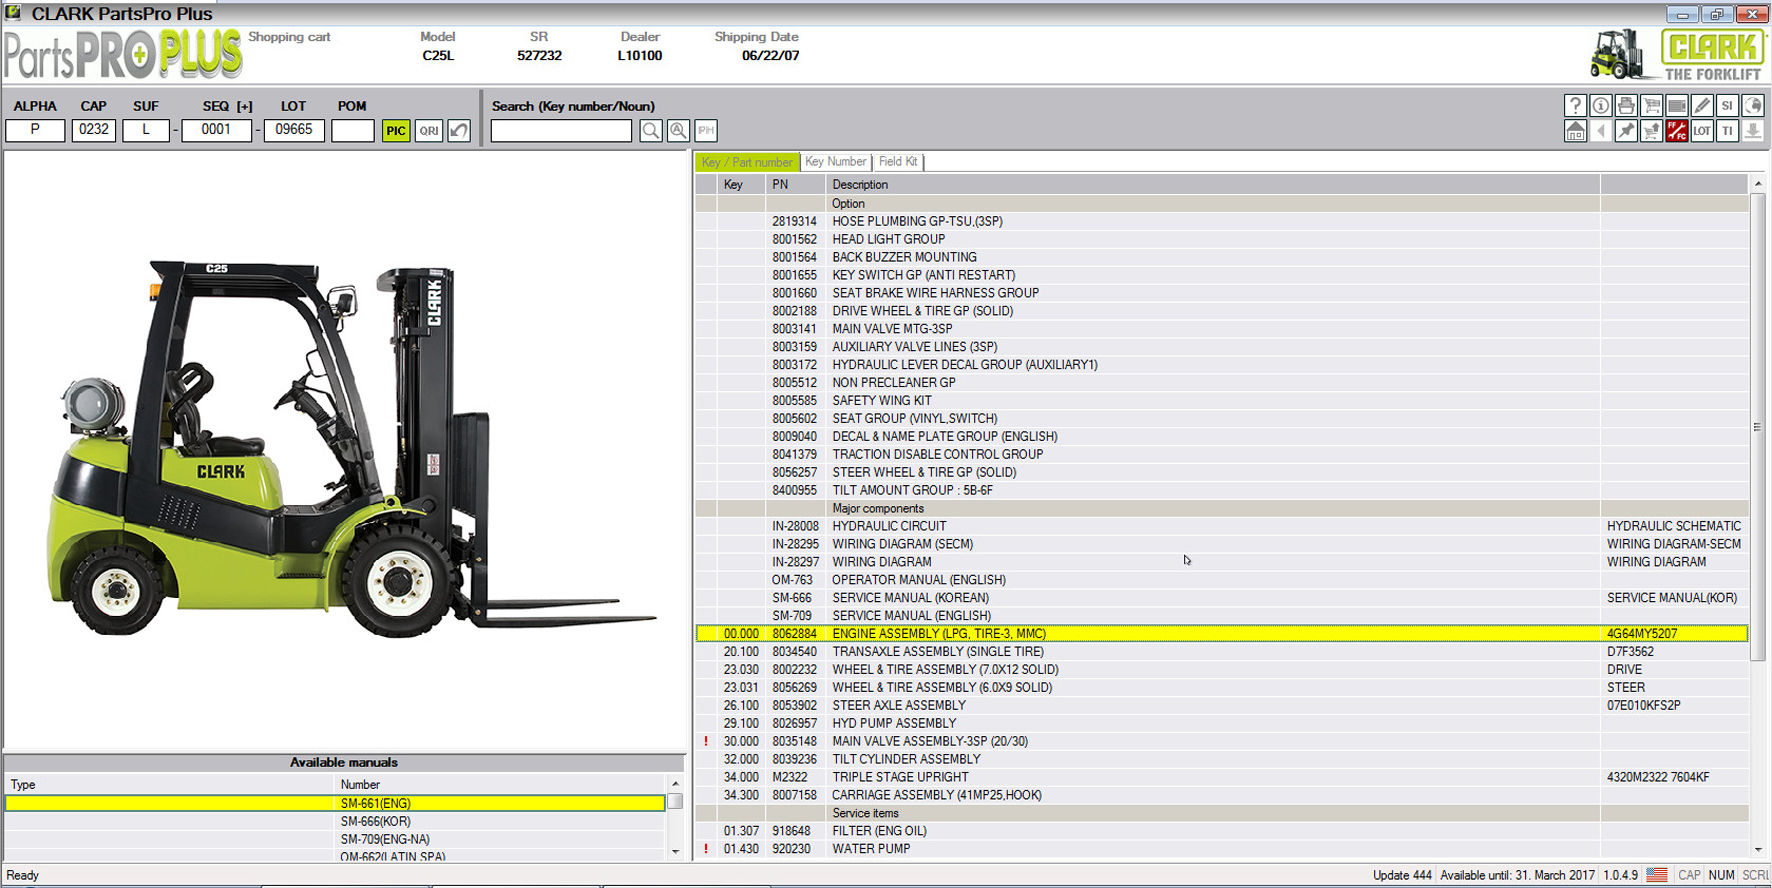Open the Field Kit tab
The height and width of the screenshot is (888, 1772).
point(898,162)
